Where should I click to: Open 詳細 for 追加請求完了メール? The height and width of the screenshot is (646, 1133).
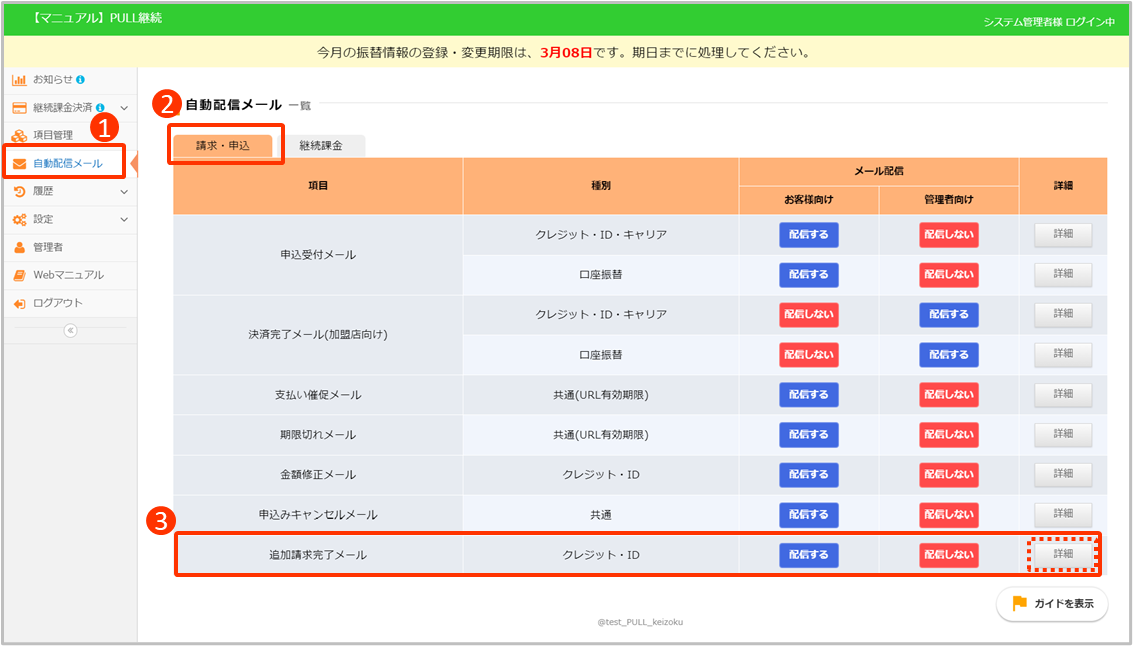(1063, 555)
